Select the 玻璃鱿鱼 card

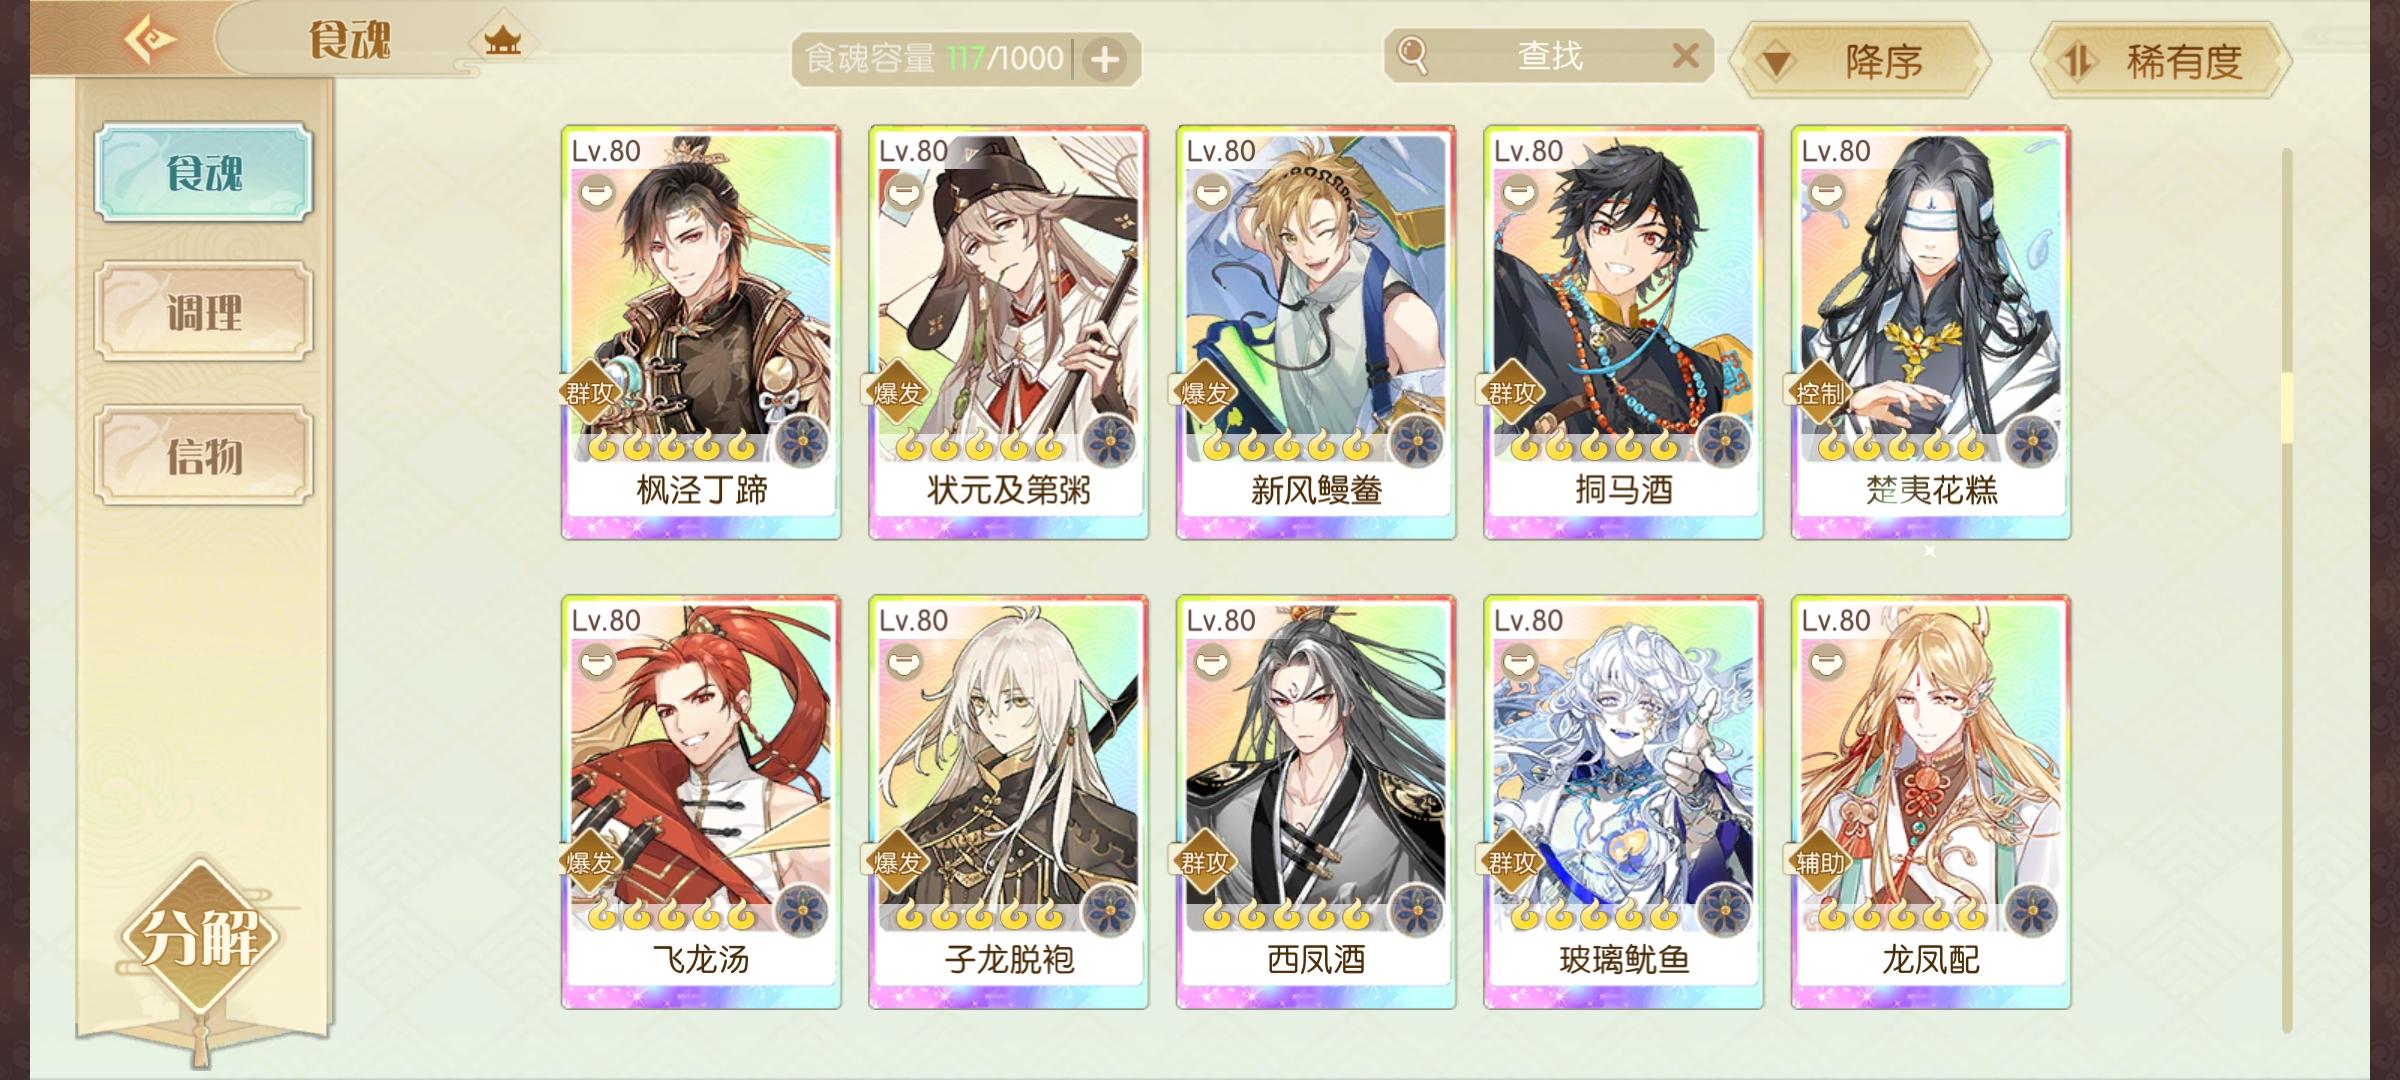1623,802
